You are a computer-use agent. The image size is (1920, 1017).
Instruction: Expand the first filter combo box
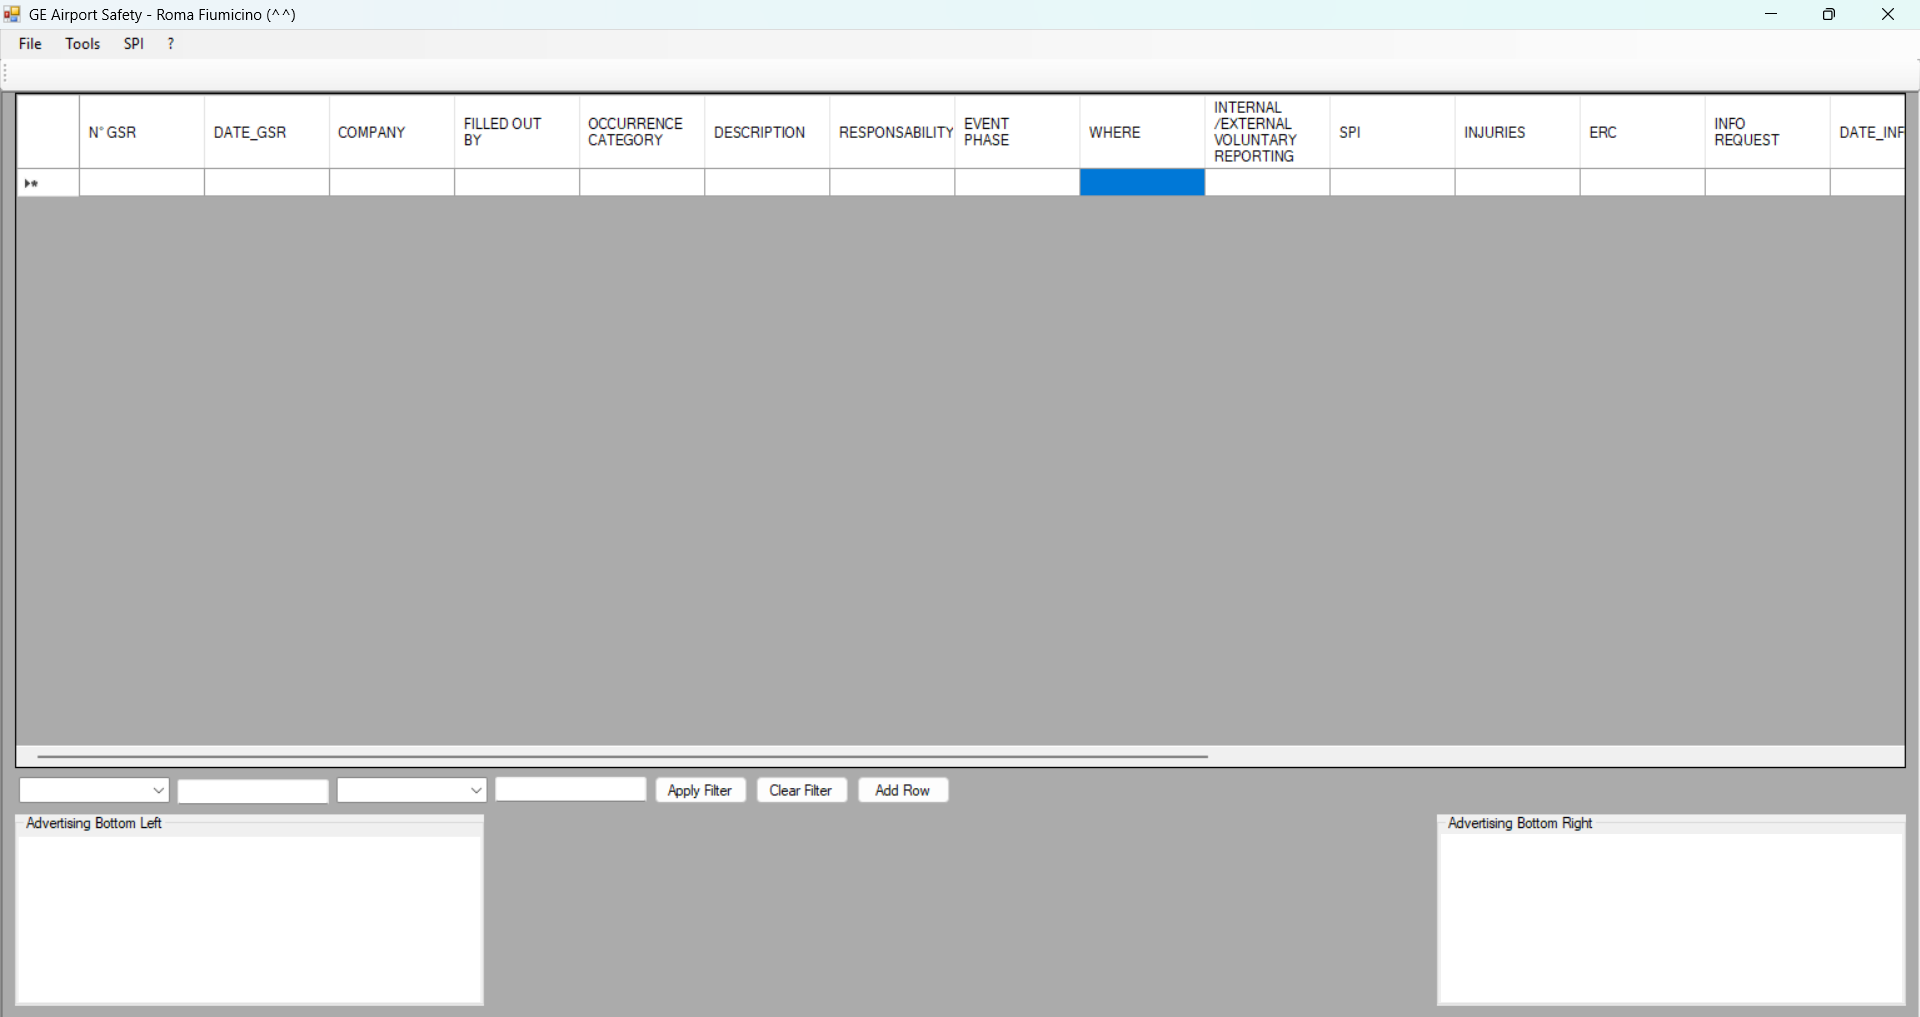[x=158, y=791]
